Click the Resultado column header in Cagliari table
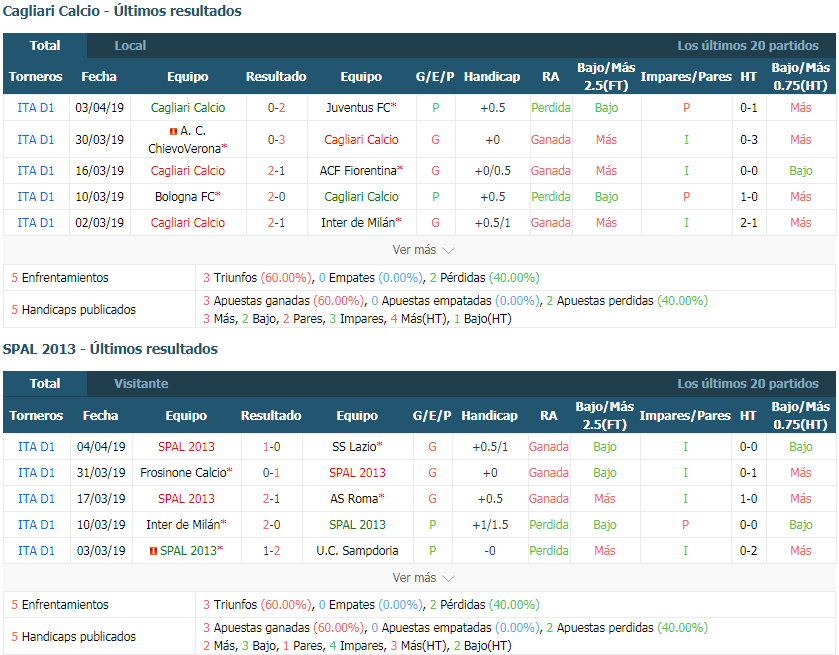Screen dimensions: 839x655 (x=276, y=77)
